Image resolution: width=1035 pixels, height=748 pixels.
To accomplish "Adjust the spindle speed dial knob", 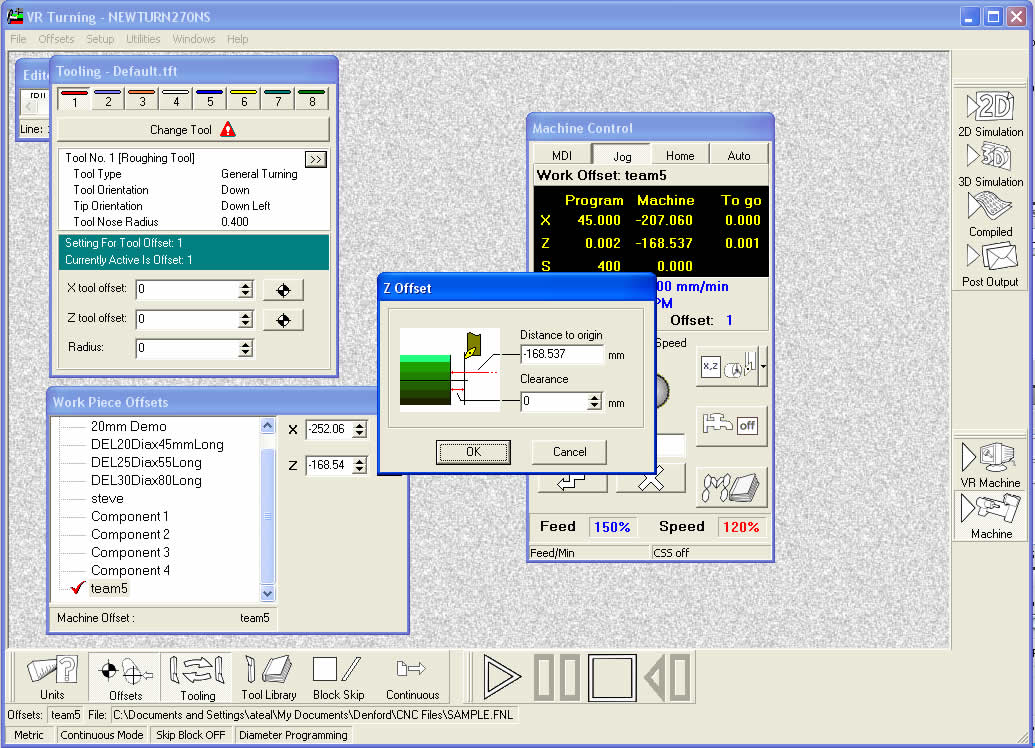I will (x=660, y=390).
